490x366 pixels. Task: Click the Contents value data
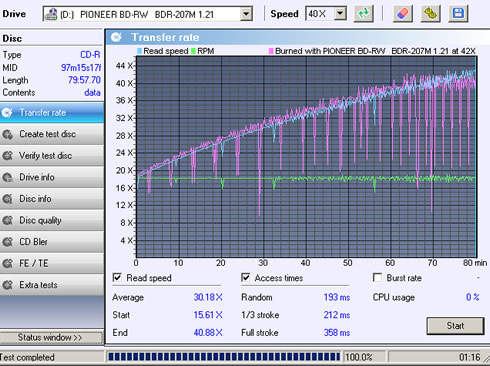click(x=92, y=92)
